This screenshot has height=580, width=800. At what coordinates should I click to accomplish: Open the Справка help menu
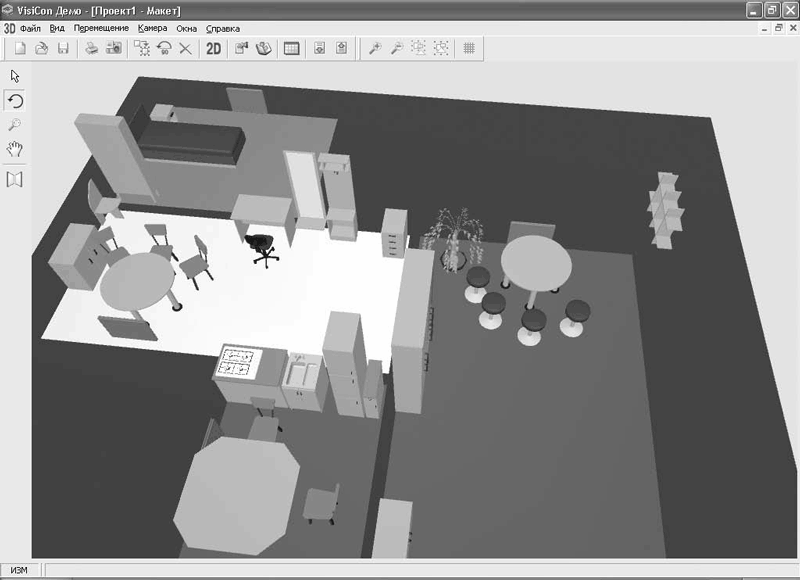coord(222,29)
